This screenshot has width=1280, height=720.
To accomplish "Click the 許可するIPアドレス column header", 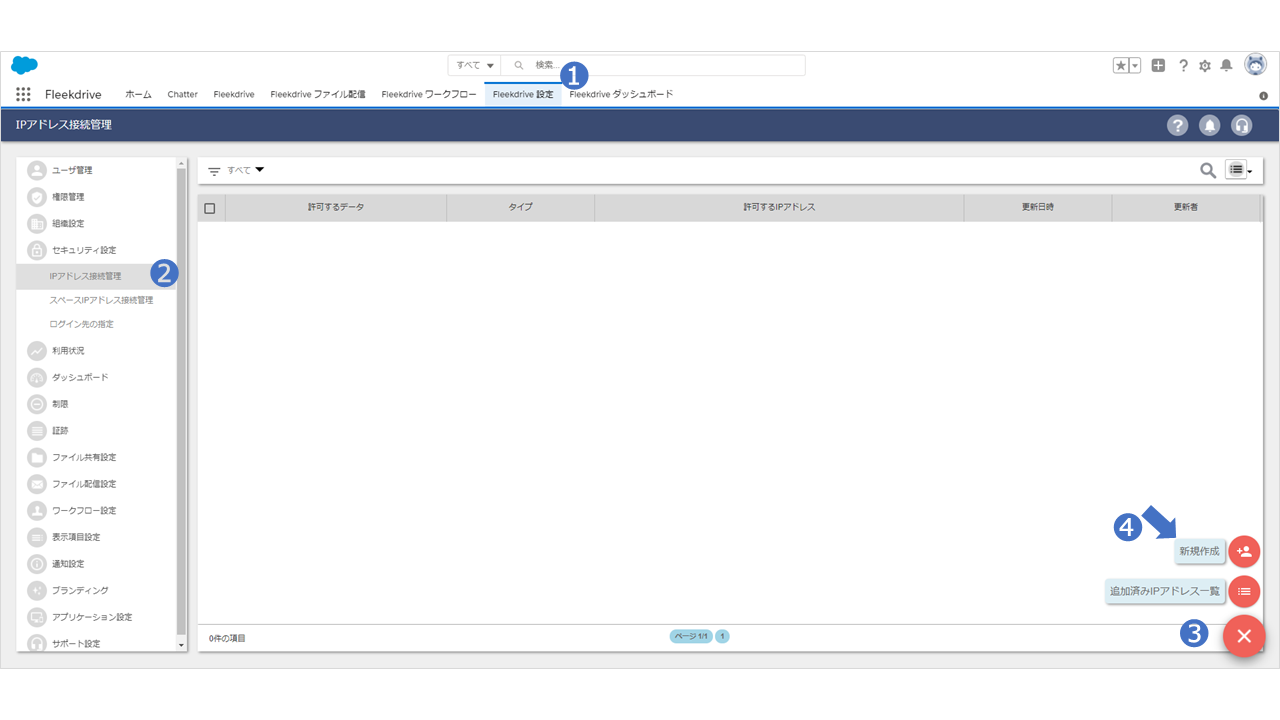I will click(779, 207).
